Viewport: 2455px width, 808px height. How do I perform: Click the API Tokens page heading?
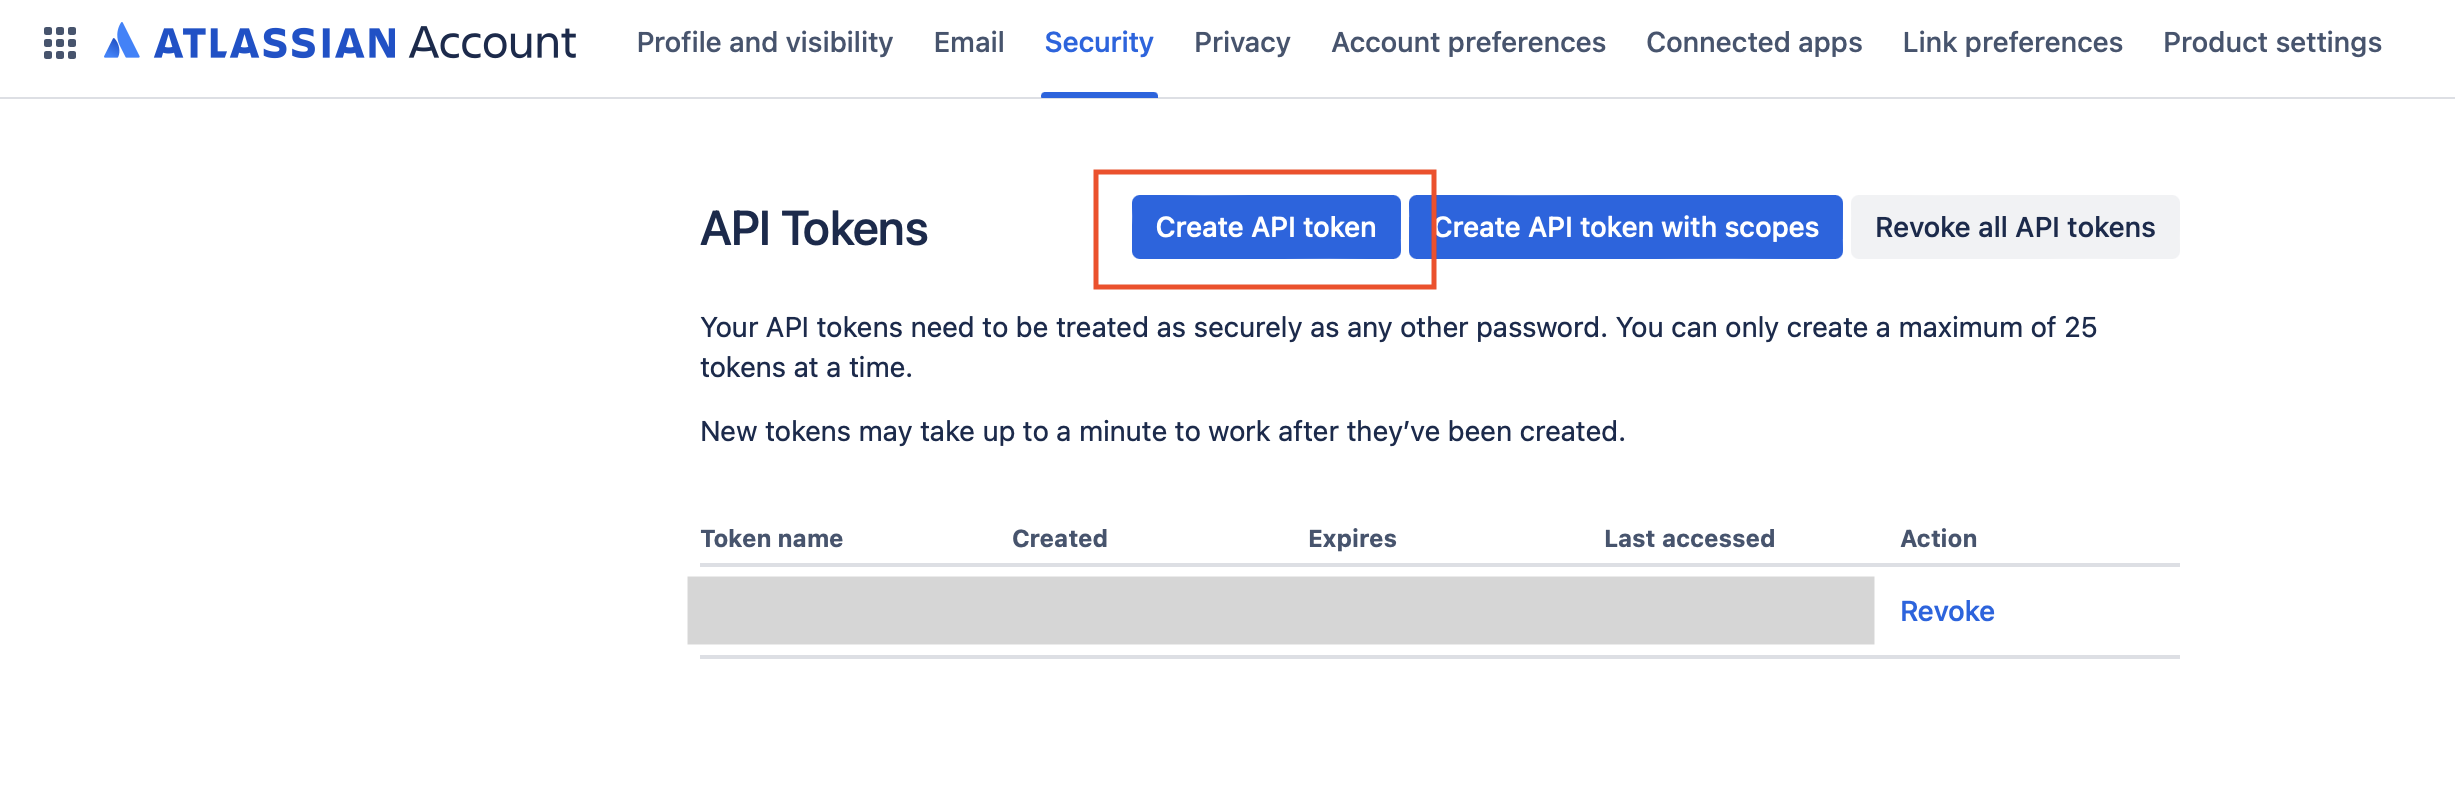coord(814,229)
